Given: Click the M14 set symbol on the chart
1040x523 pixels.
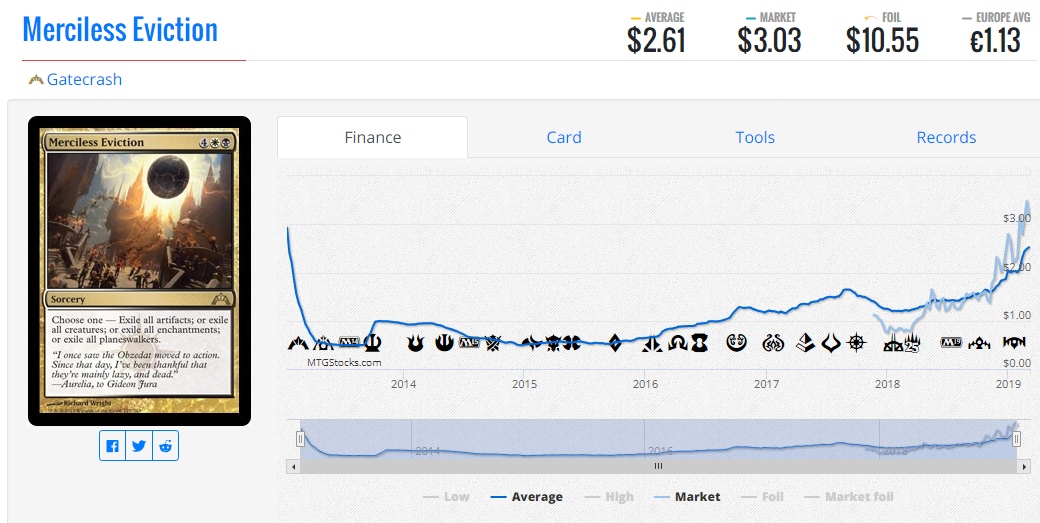Looking at the screenshot, I should [x=349, y=341].
